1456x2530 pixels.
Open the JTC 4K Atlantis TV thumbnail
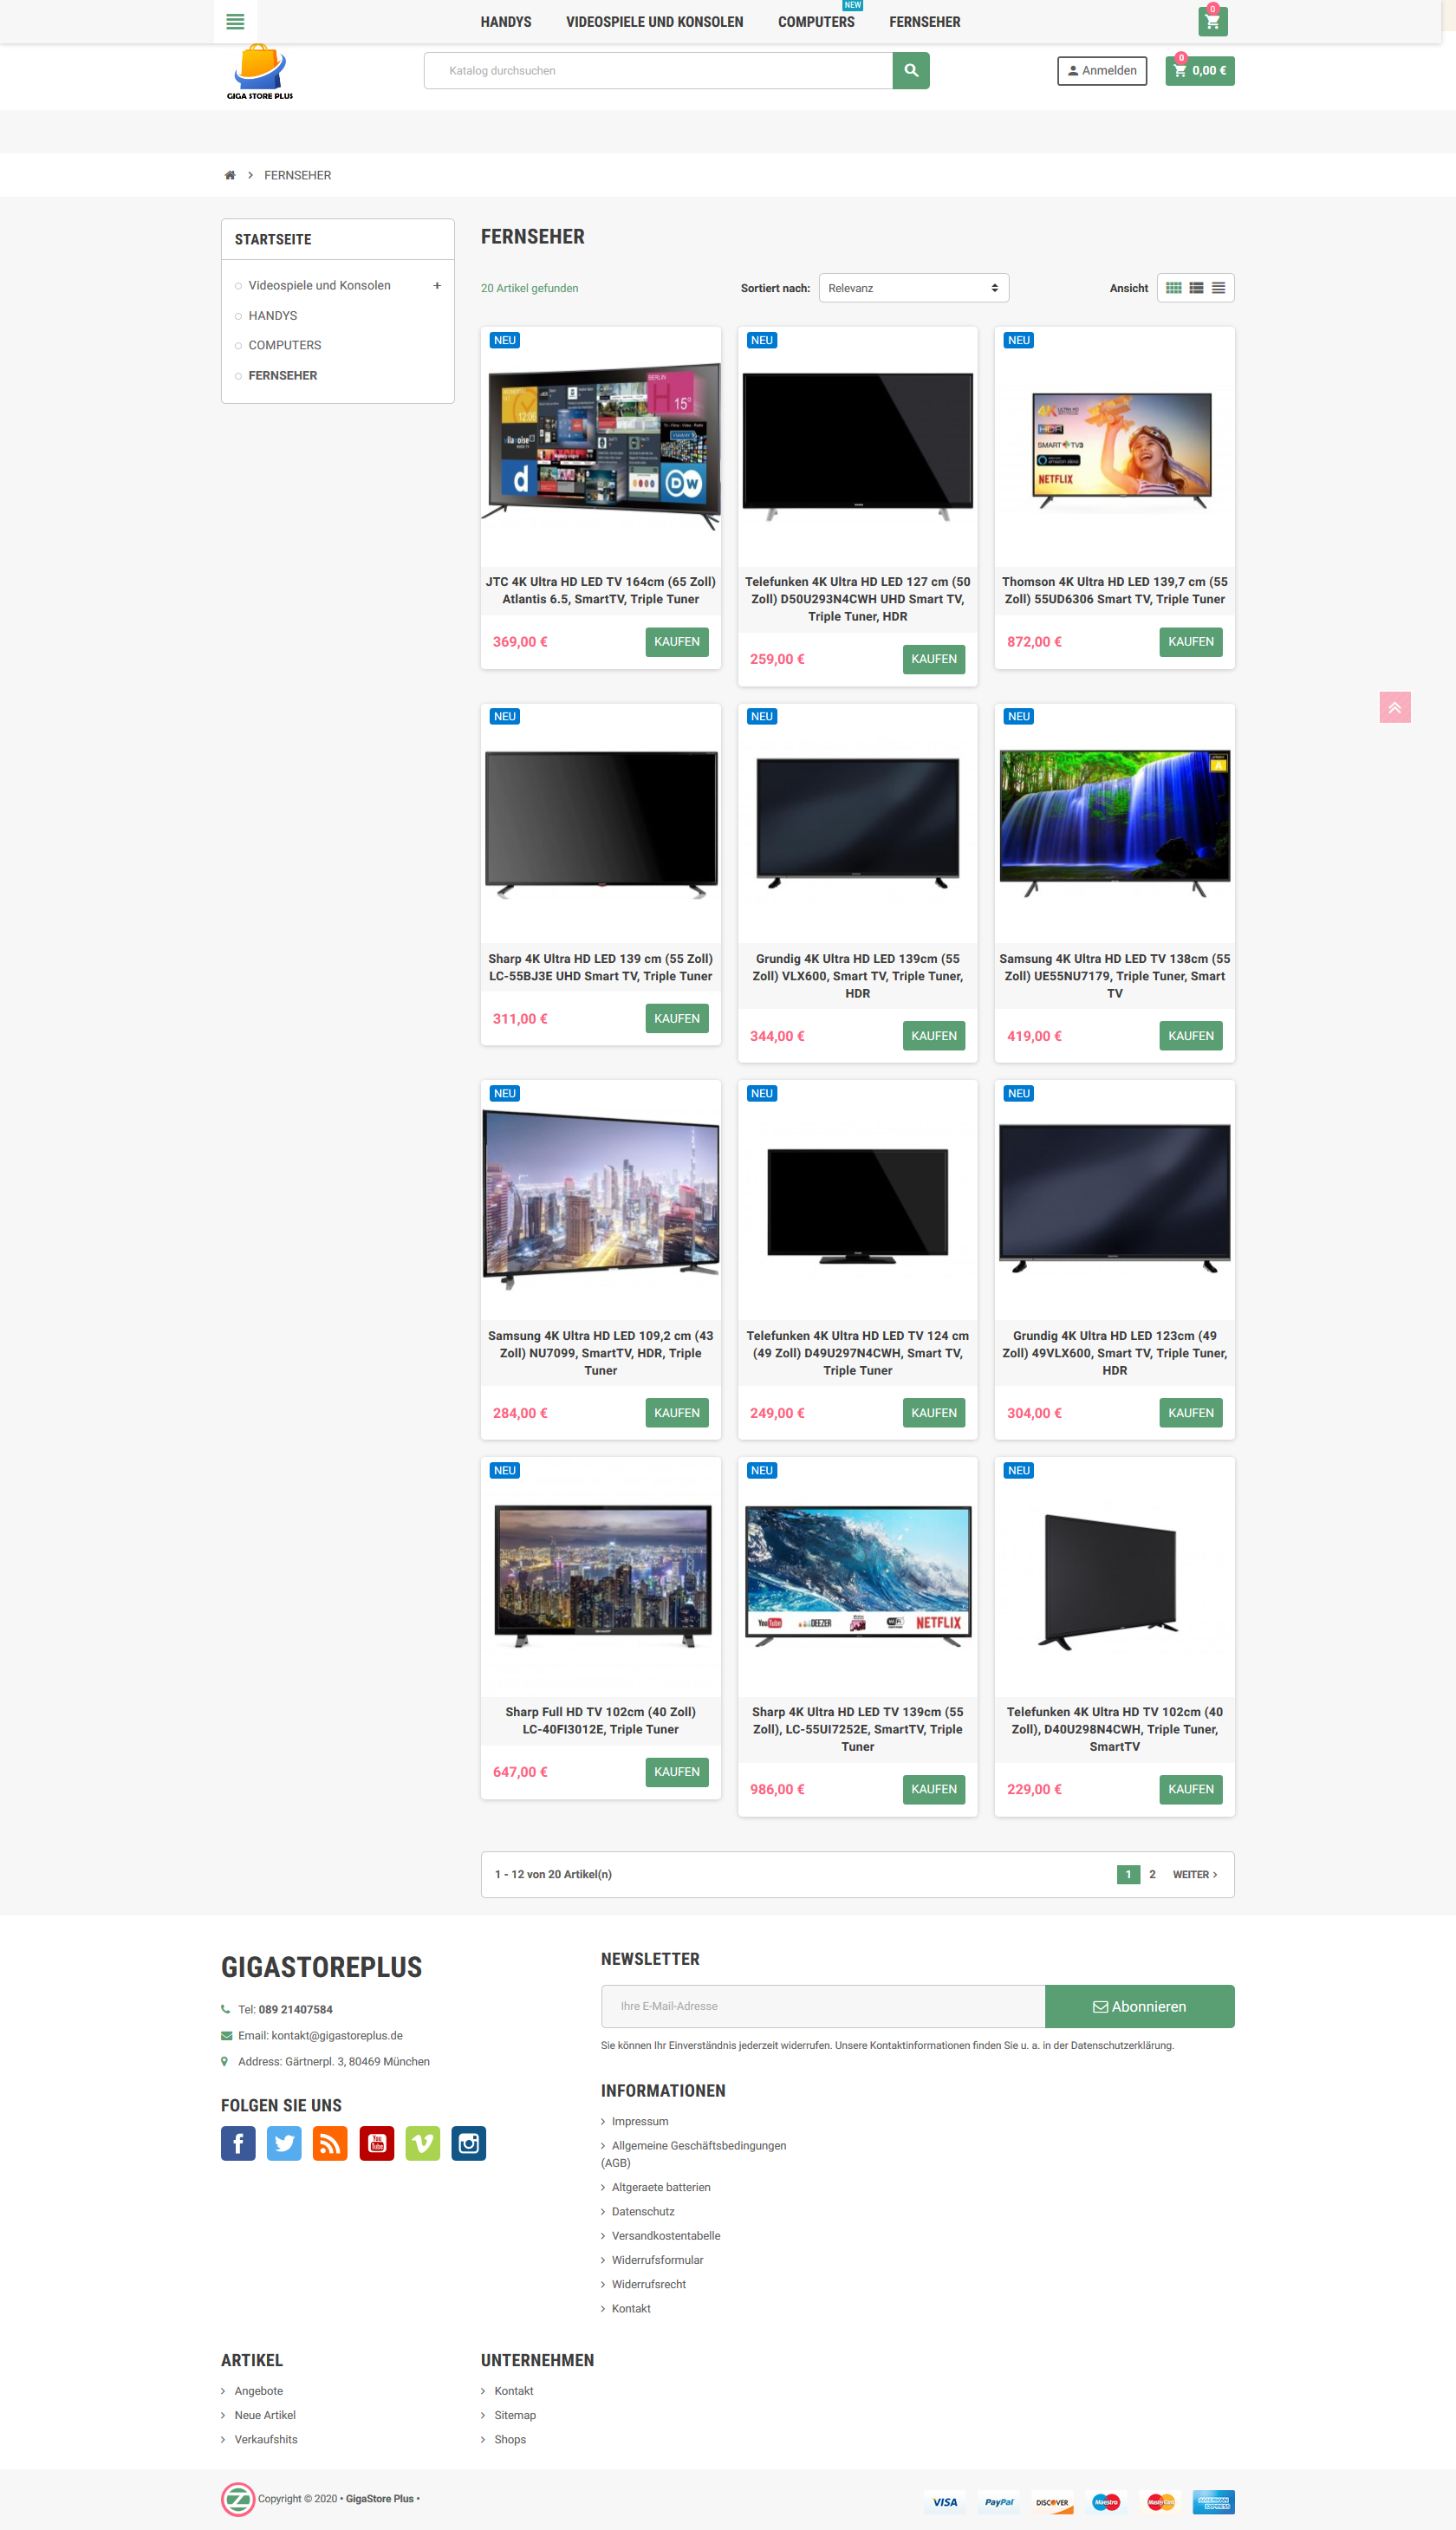point(600,446)
